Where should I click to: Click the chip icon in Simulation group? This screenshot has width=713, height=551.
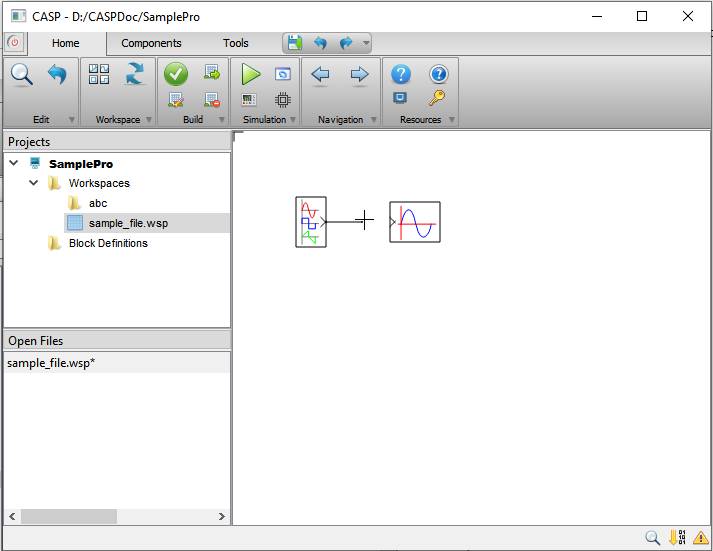pos(282,100)
